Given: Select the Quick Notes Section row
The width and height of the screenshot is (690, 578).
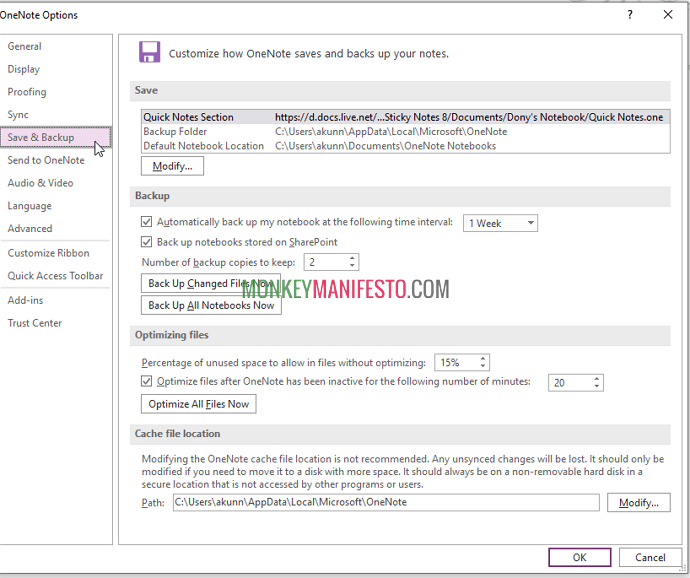Looking at the screenshot, I should [x=405, y=117].
